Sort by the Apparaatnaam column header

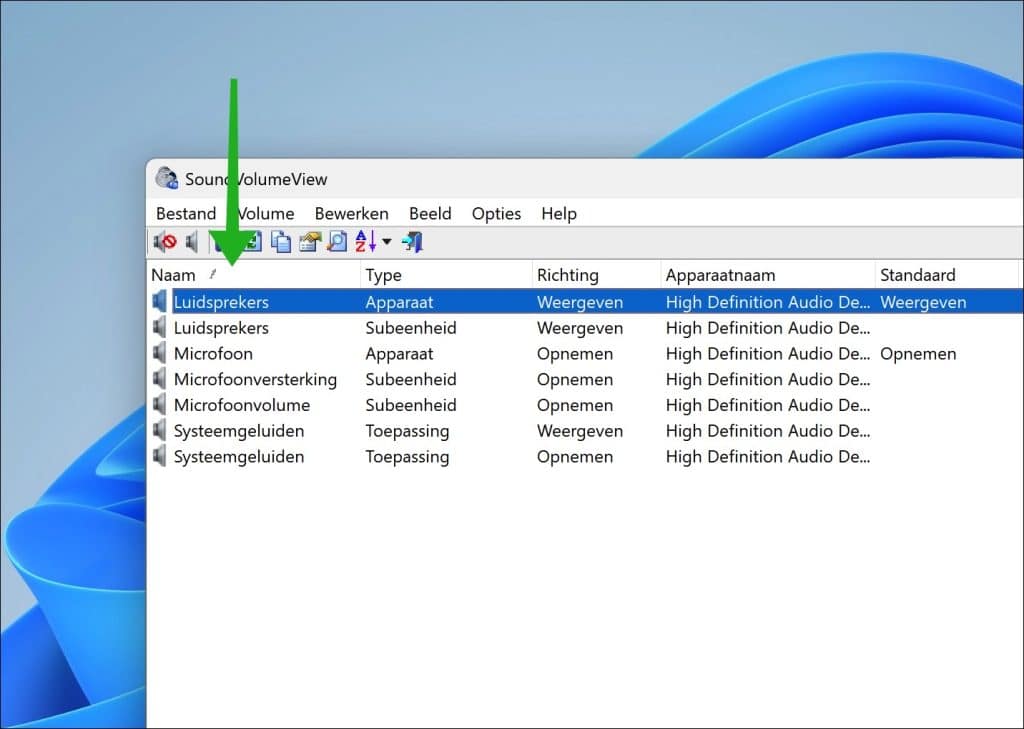pyautogui.click(x=768, y=275)
